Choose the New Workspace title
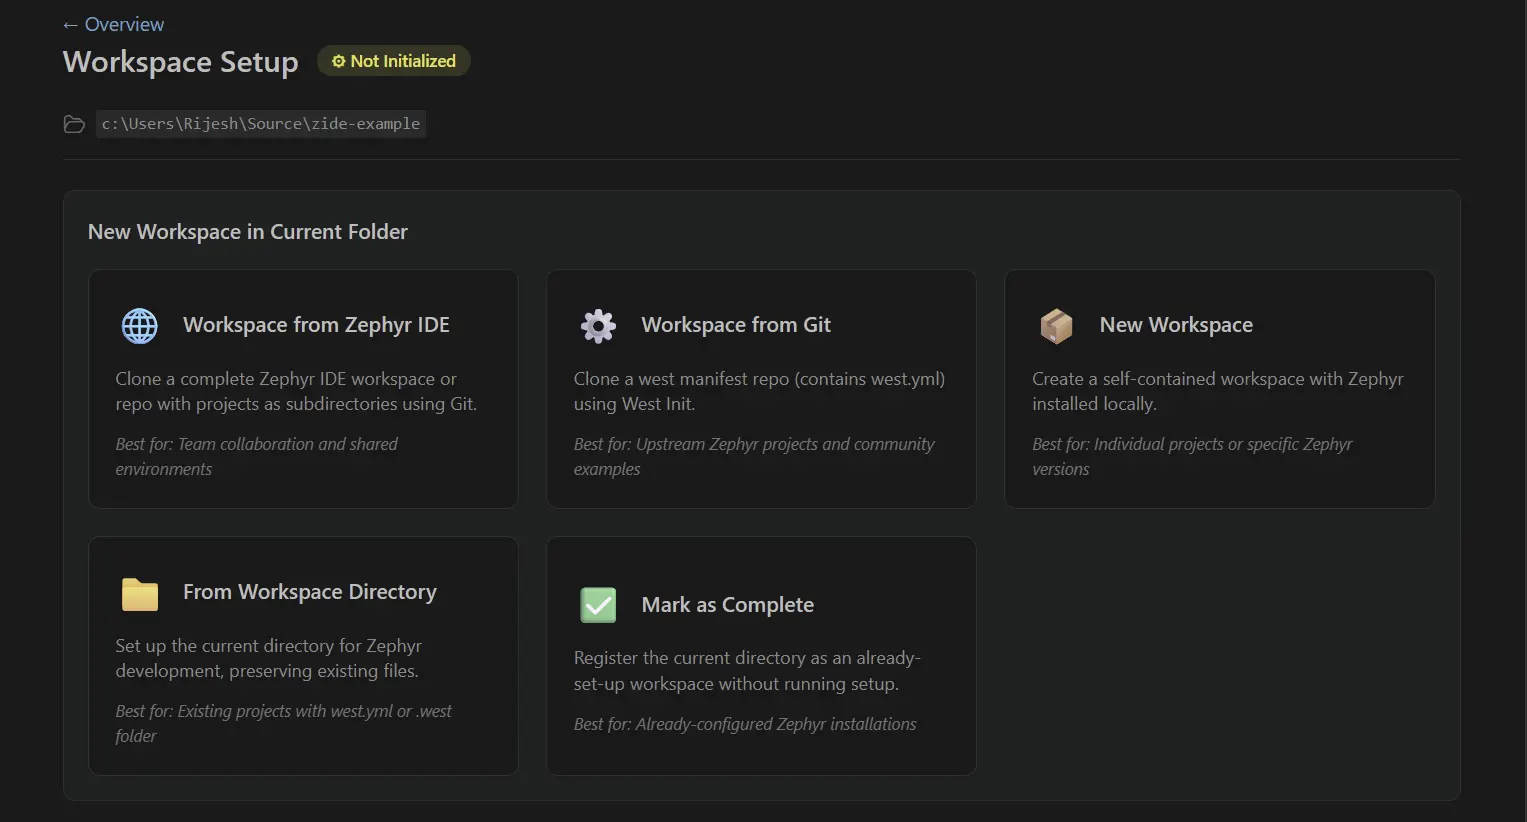The image size is (1527, 822). (x=1176, y=325)
